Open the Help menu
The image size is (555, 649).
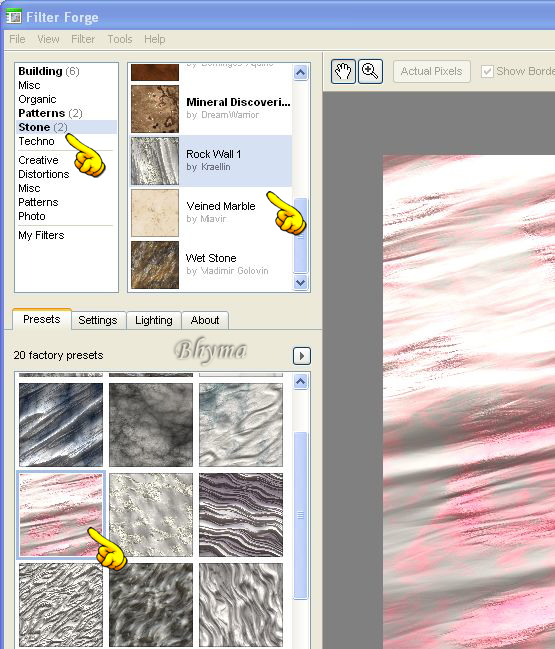pyautogui.click(x=154, y=39)
